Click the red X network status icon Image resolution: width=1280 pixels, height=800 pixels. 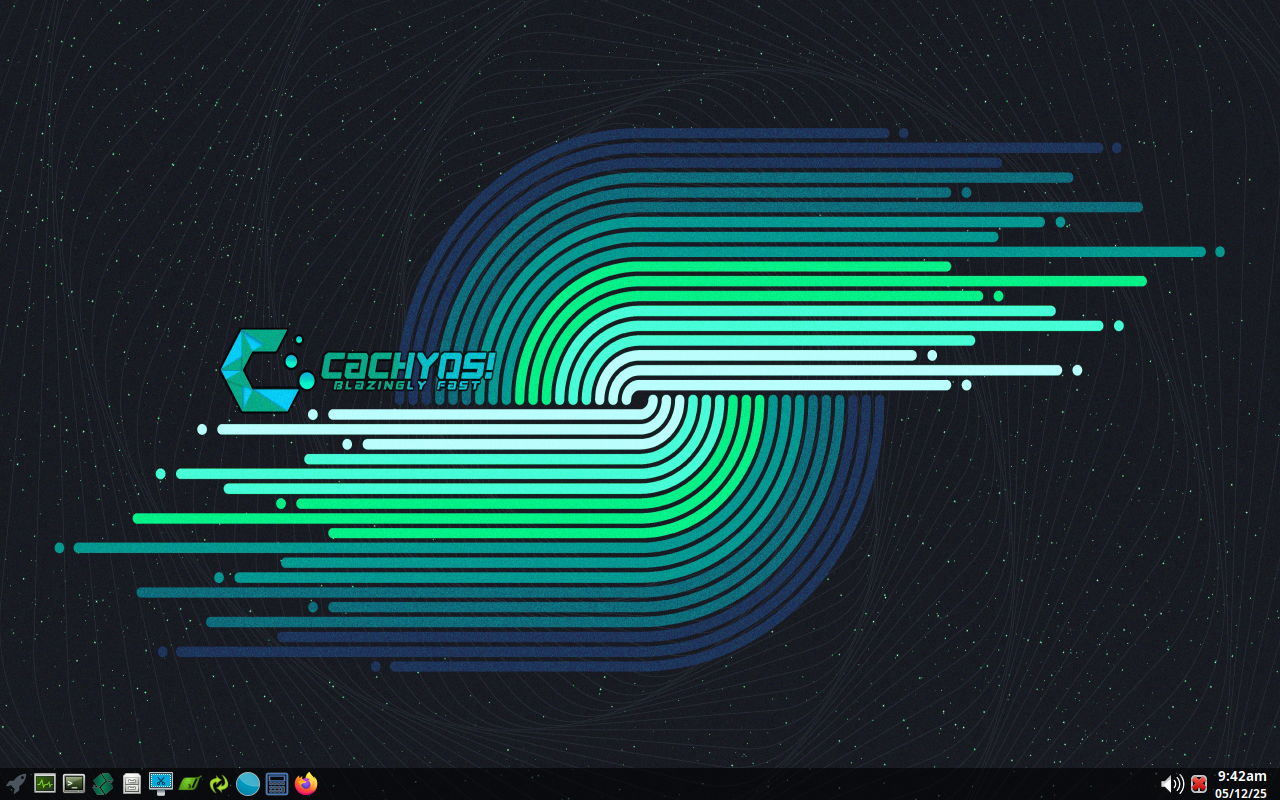[1199, 784]
